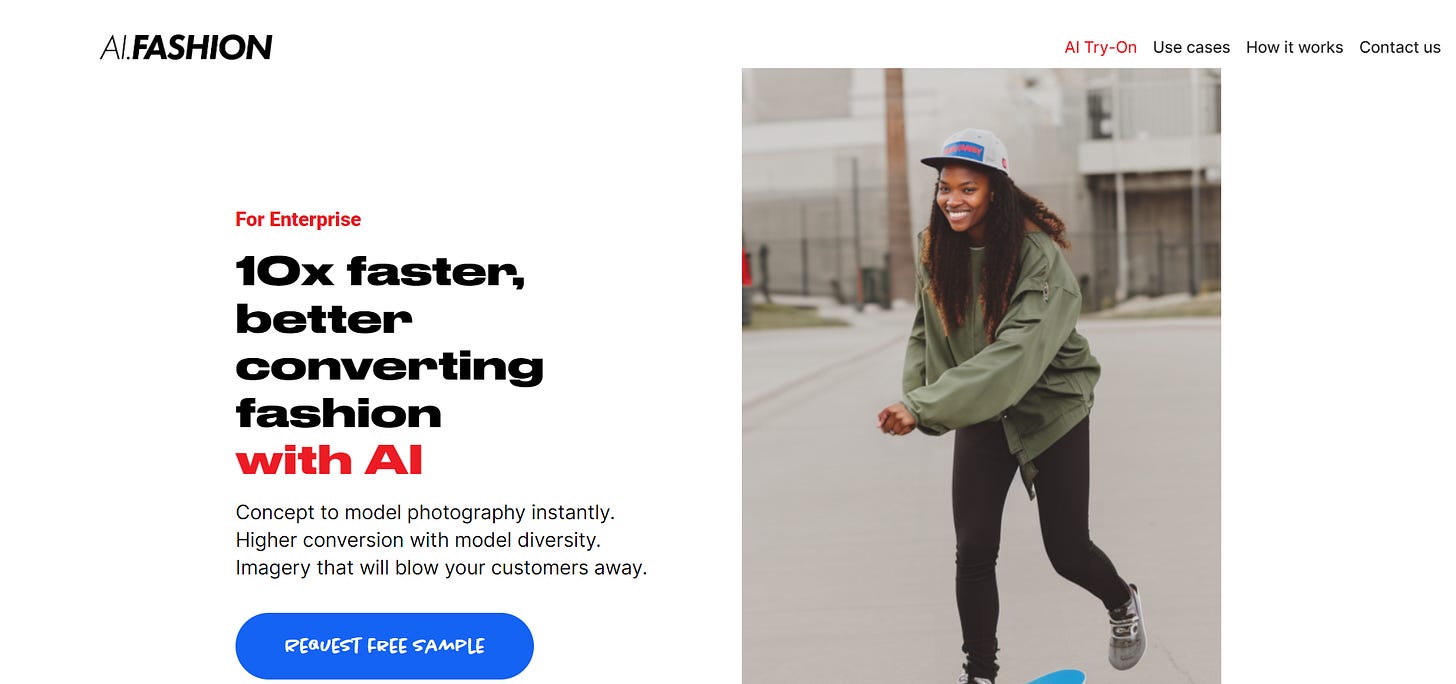The image size is (1456, 684).
Task: Click the model's snapback cap in photo
Action: pos(964,150)
